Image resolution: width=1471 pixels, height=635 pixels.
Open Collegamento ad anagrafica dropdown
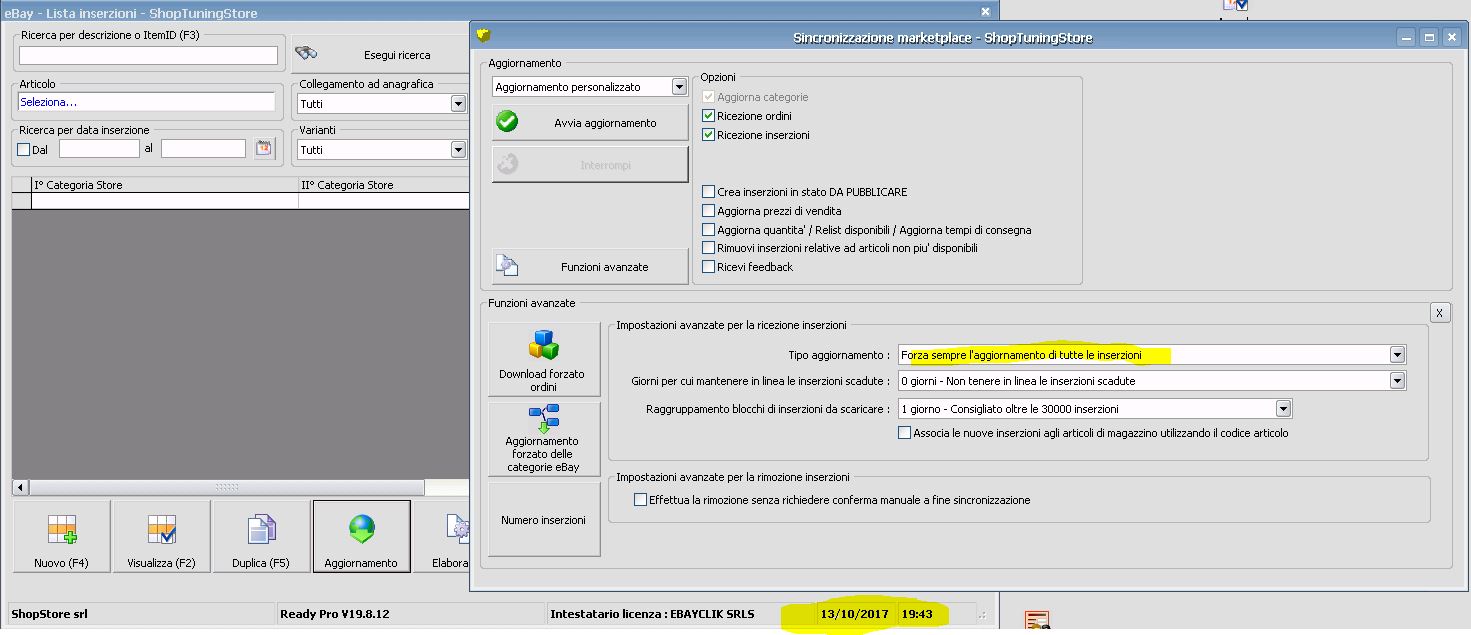[x=458, y=104]
